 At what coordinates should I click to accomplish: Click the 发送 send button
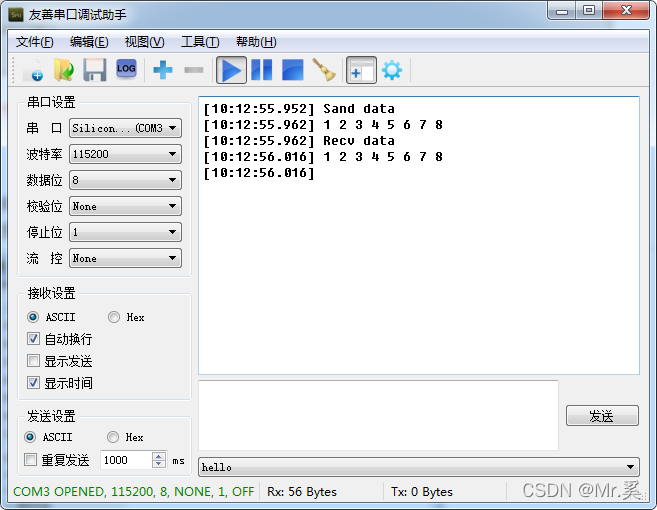pos(602,416)
